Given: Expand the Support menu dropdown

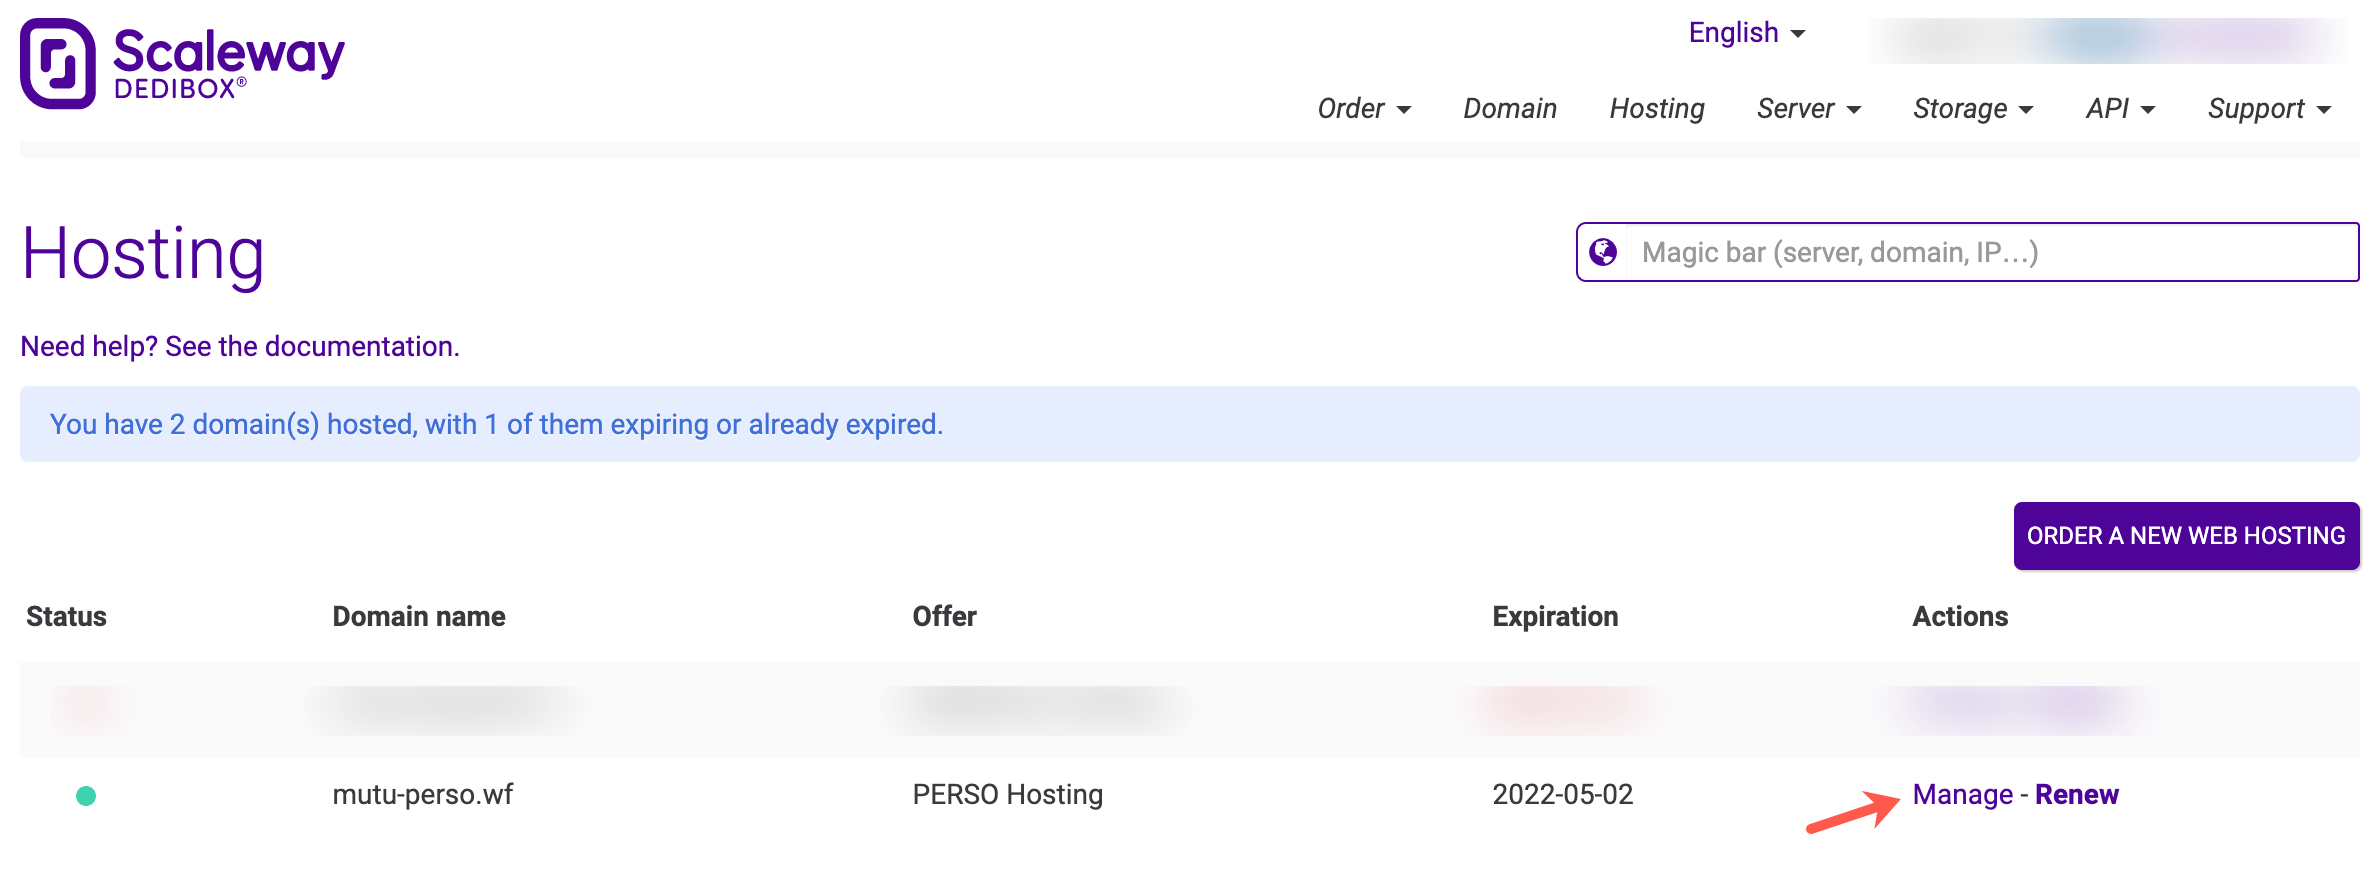Looking at the screenshot, I should [2269, 108].
